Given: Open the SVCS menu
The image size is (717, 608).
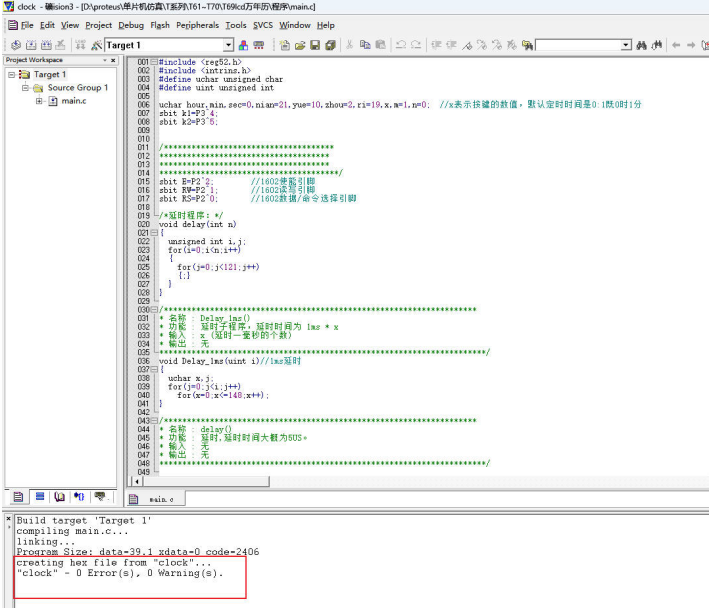Looking at the screenshot, I should (263, 25).
